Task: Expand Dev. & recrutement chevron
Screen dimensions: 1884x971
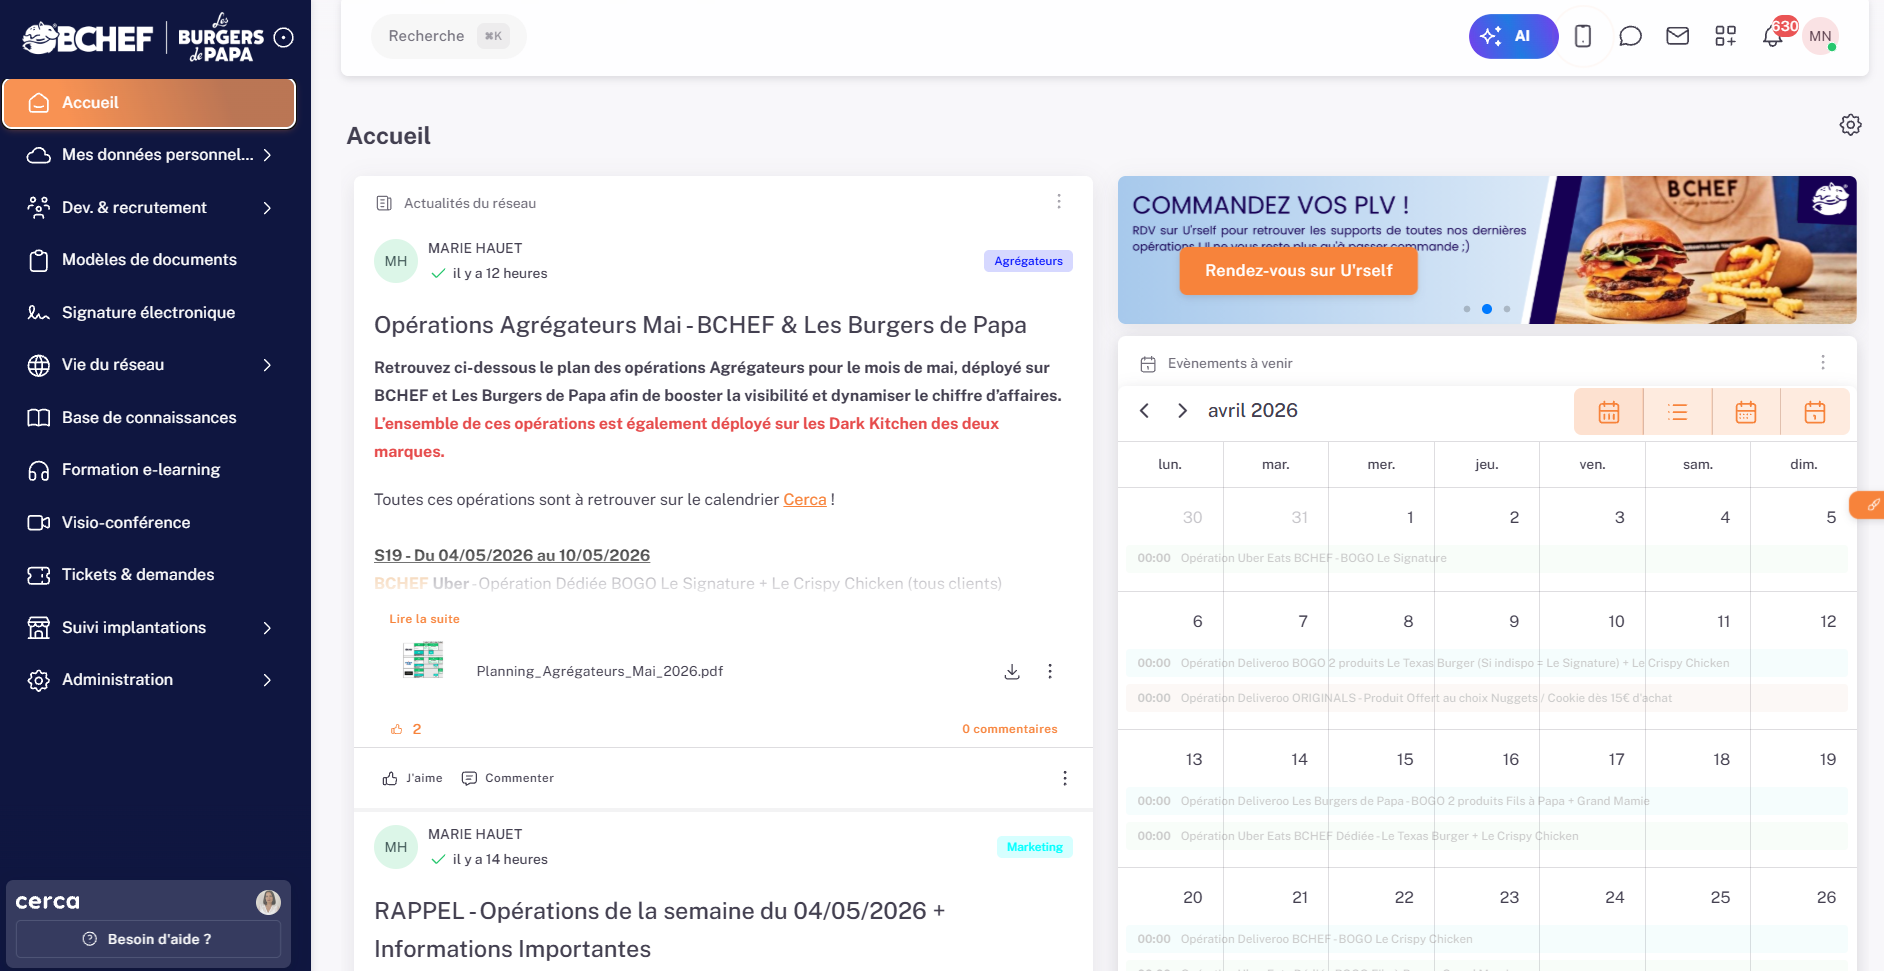Action: coord(267,208)
